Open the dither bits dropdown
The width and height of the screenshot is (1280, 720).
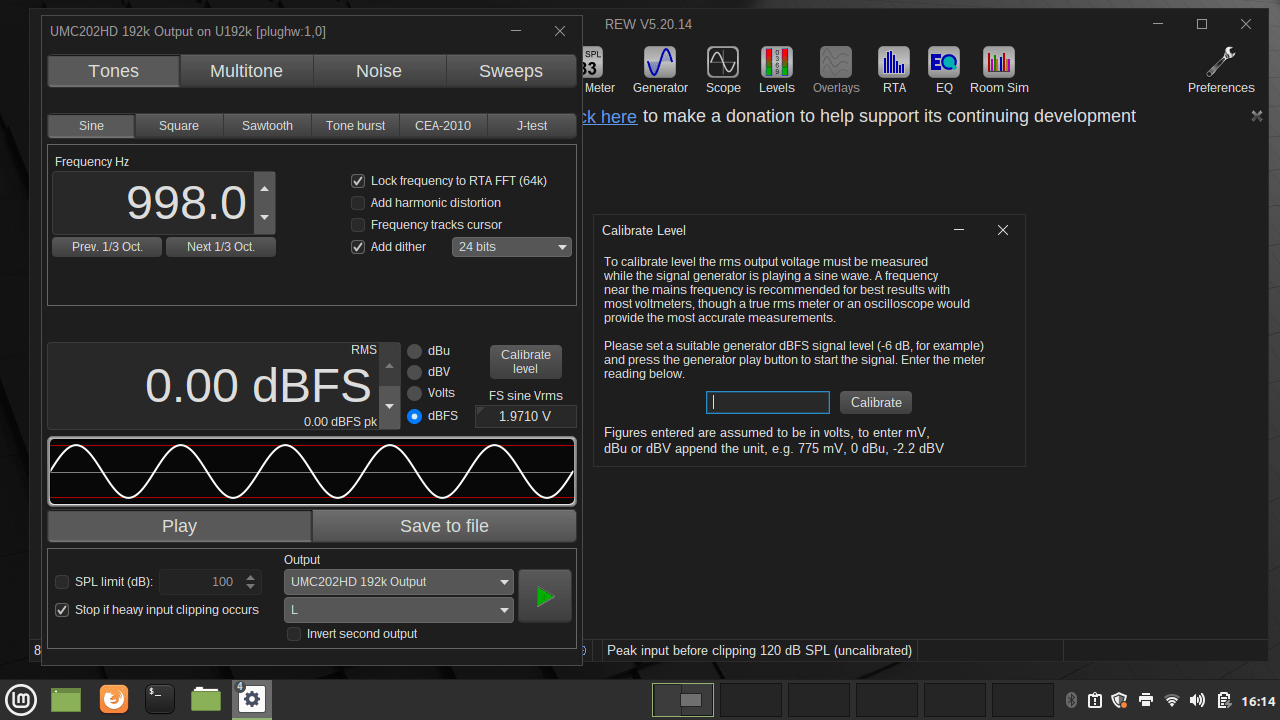coord(512,247)
